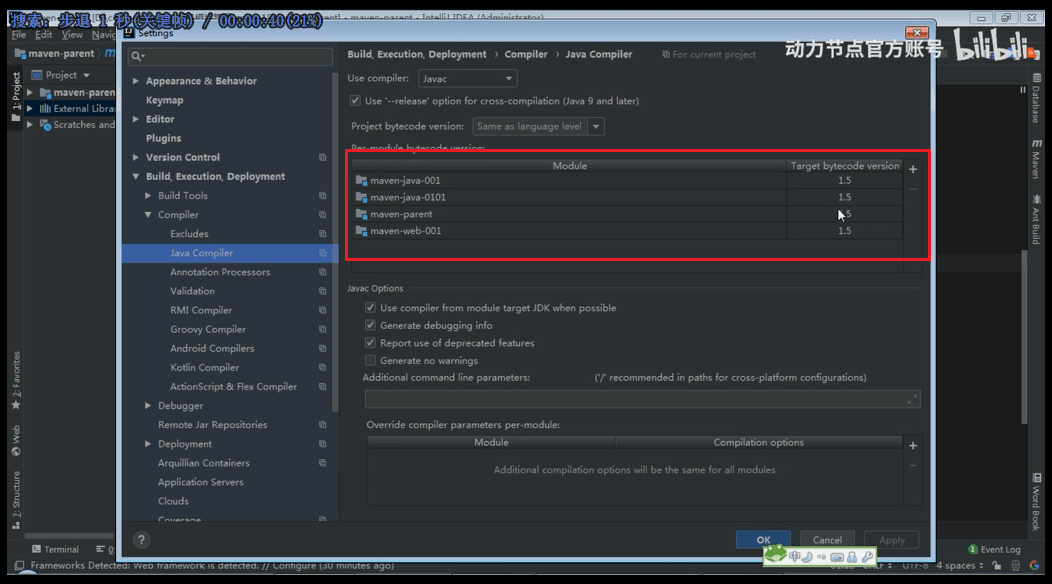Open the Terminal tool window
This screenshot has width=1052, height=584.
point(55,549)
